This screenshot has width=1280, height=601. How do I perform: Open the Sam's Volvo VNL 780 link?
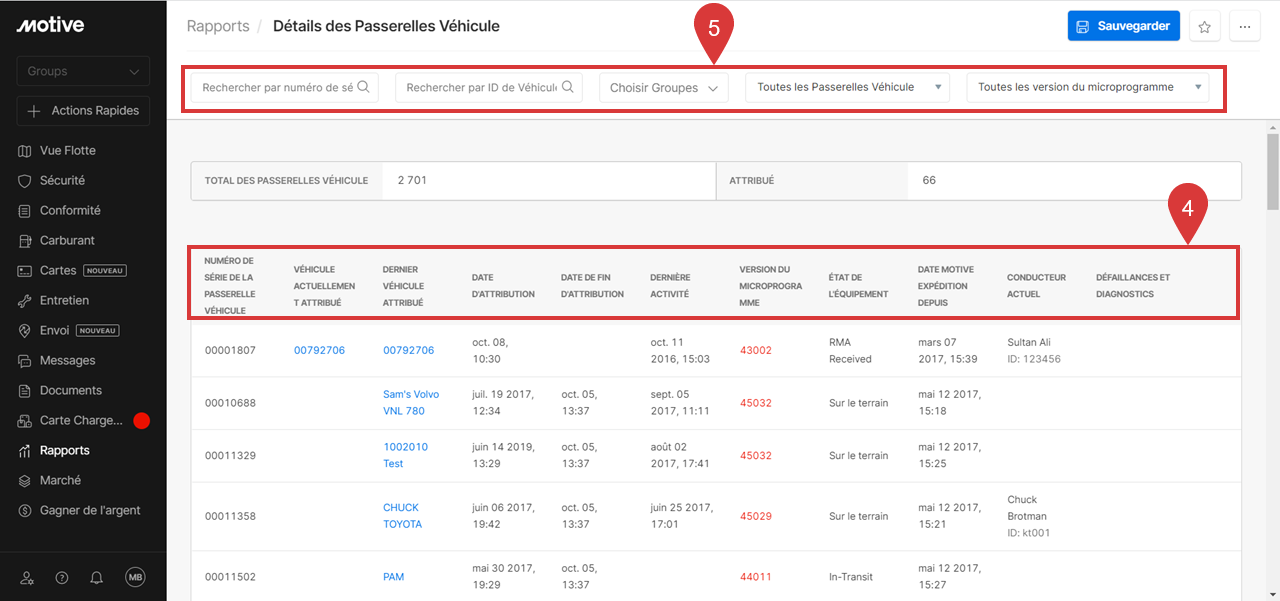pos(411,403)
